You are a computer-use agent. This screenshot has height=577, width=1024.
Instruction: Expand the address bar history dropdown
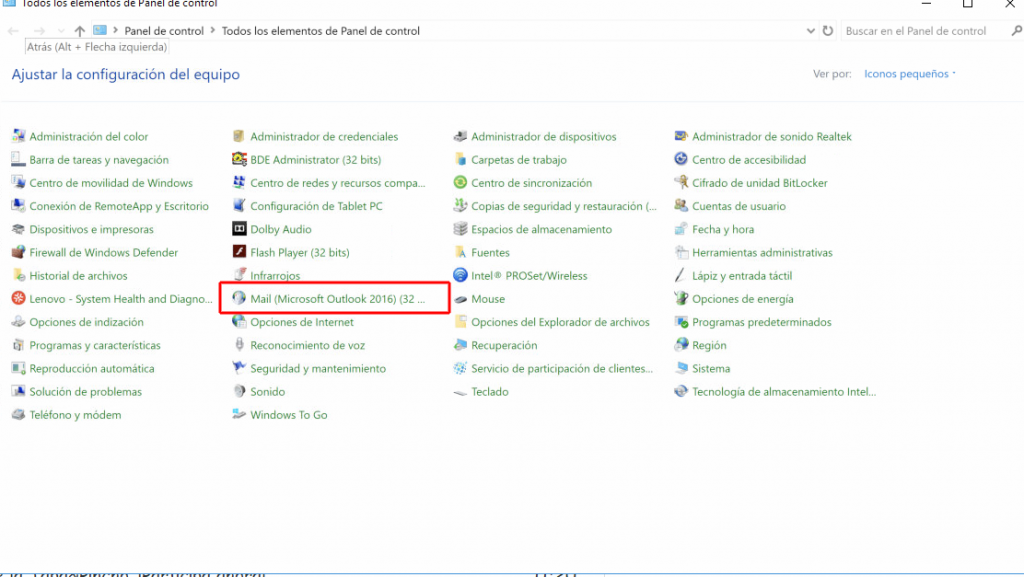[810, 31]
